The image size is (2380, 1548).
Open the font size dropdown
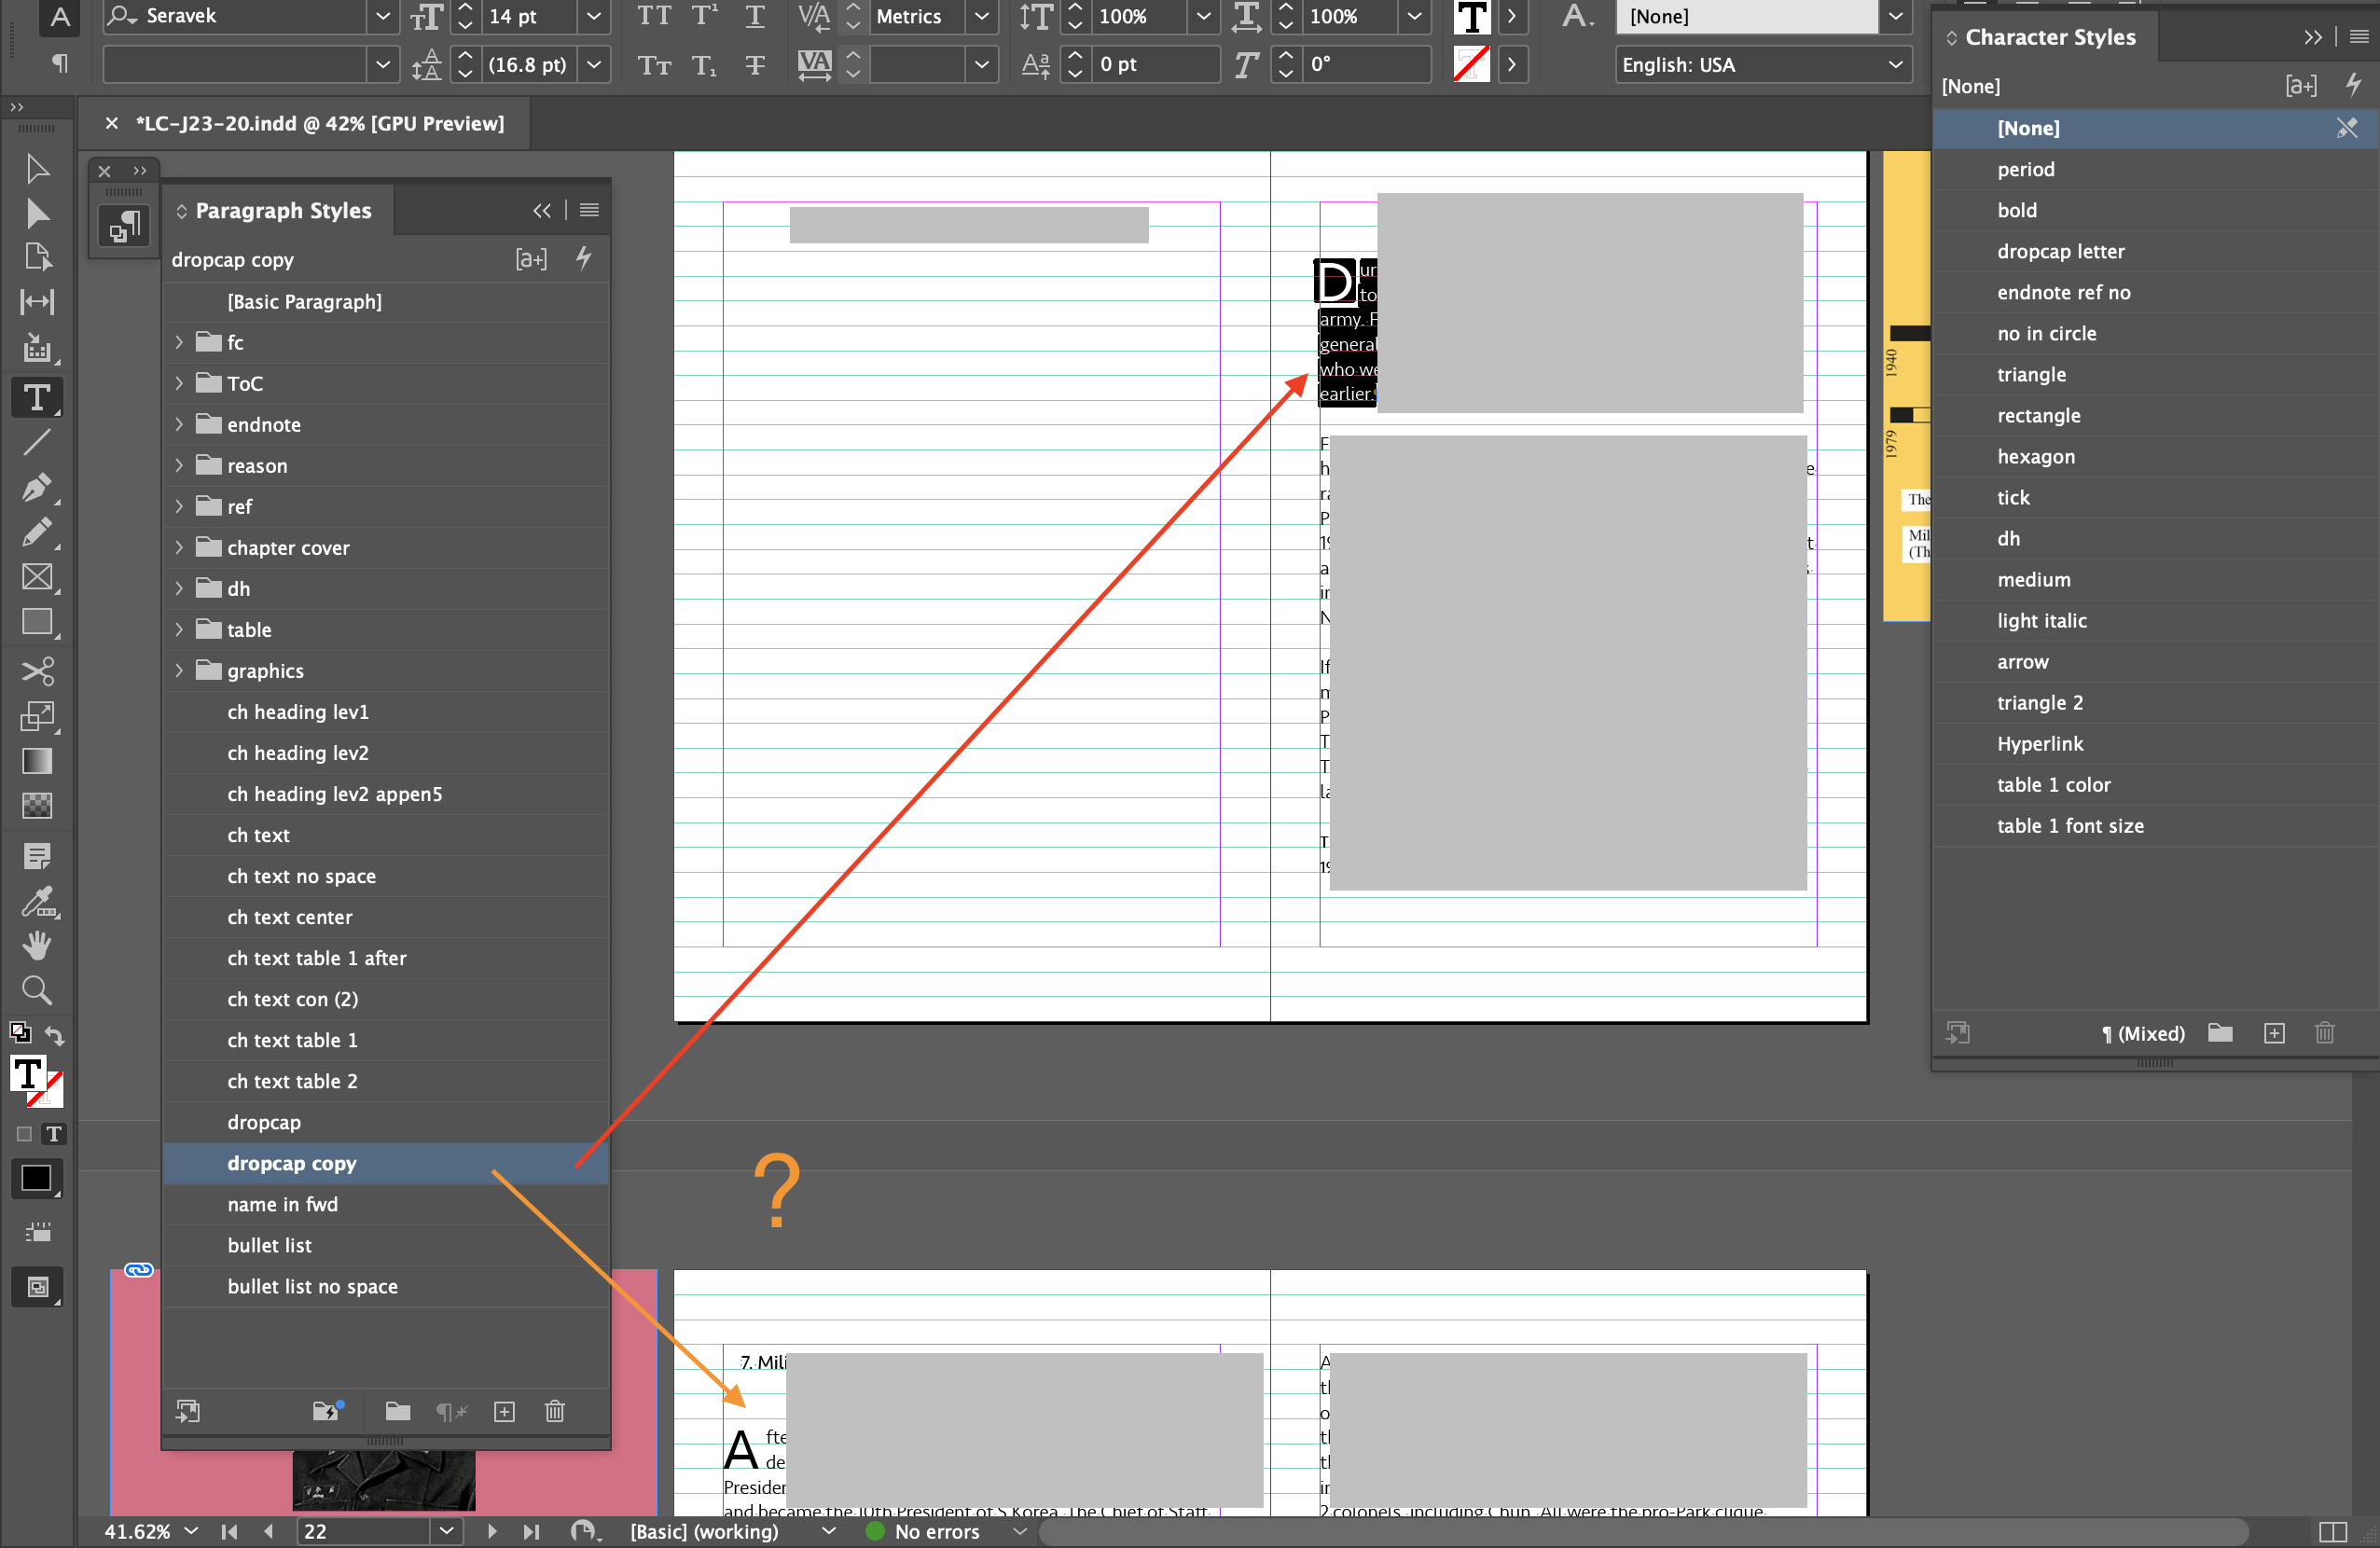593,17
